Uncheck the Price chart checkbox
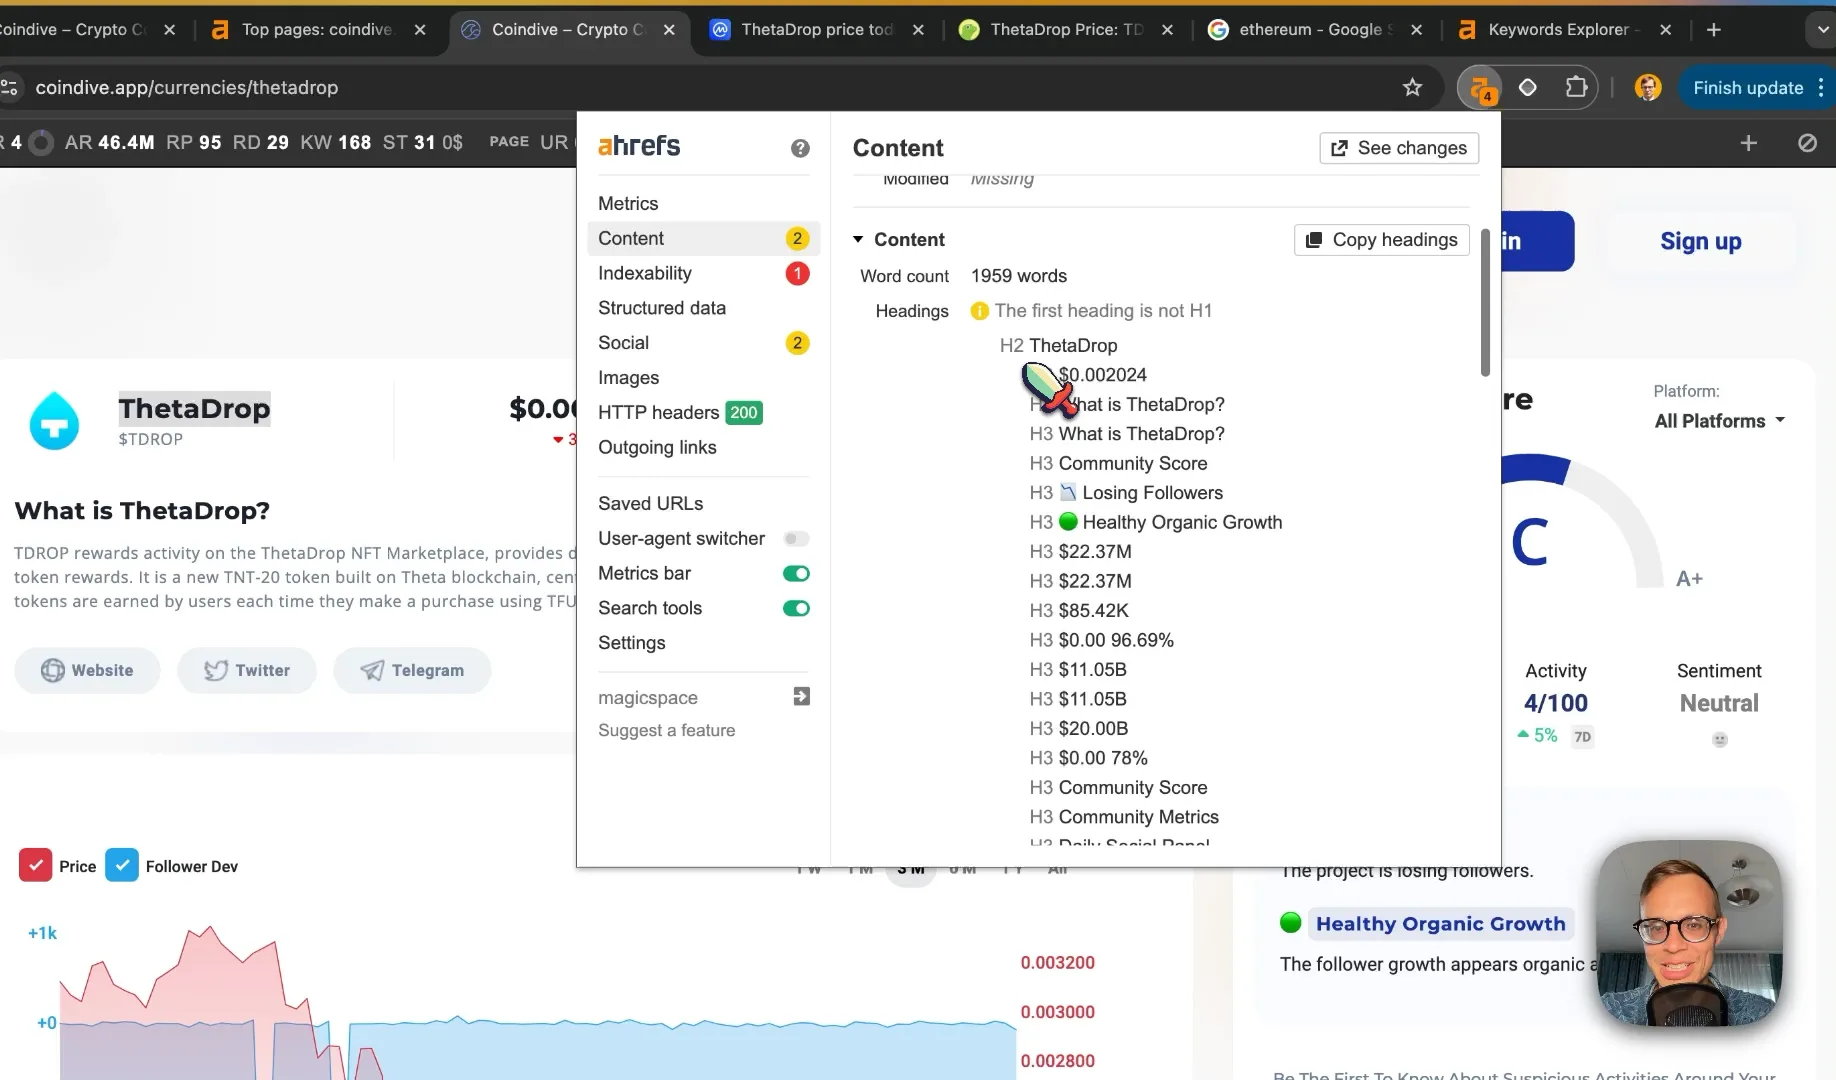 35,865
